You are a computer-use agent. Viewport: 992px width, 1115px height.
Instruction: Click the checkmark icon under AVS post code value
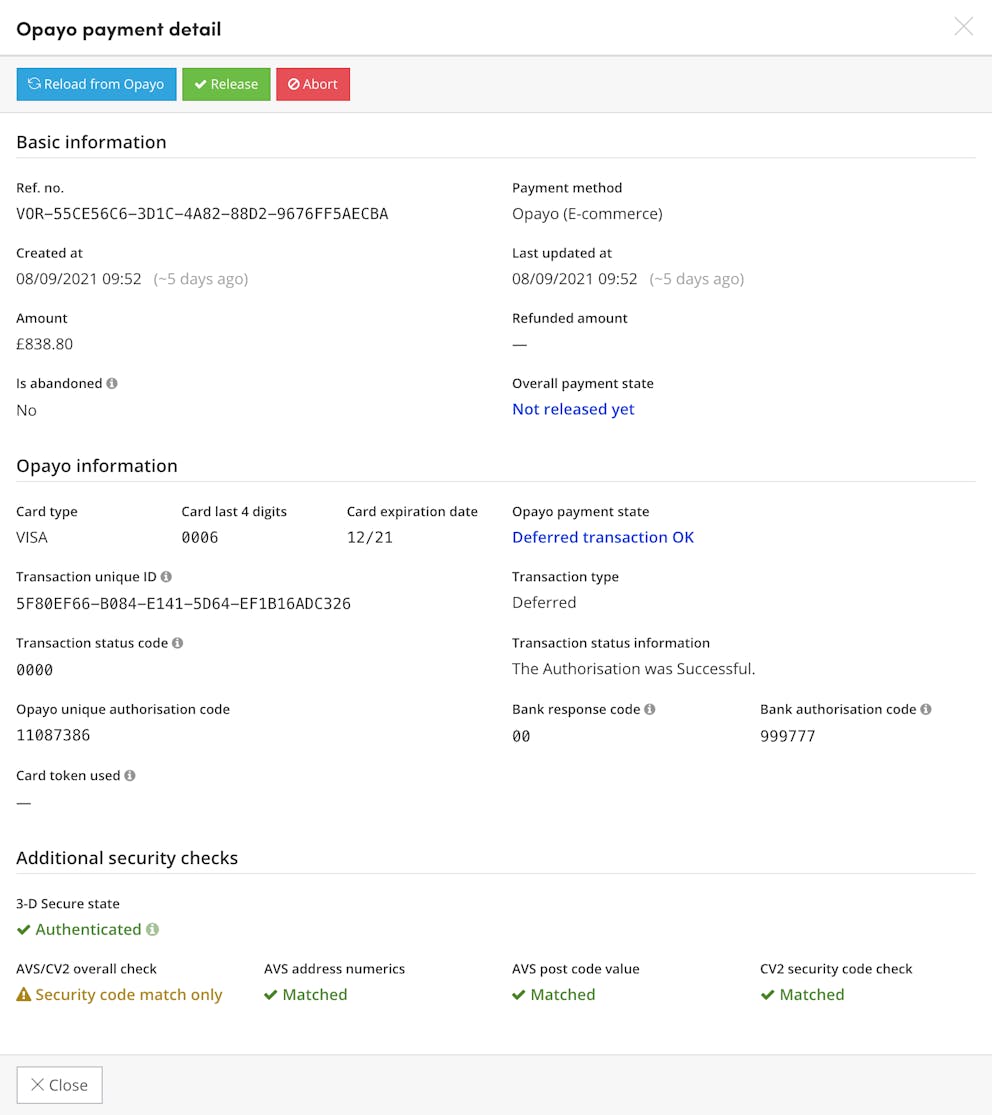[x=518, y=995]
